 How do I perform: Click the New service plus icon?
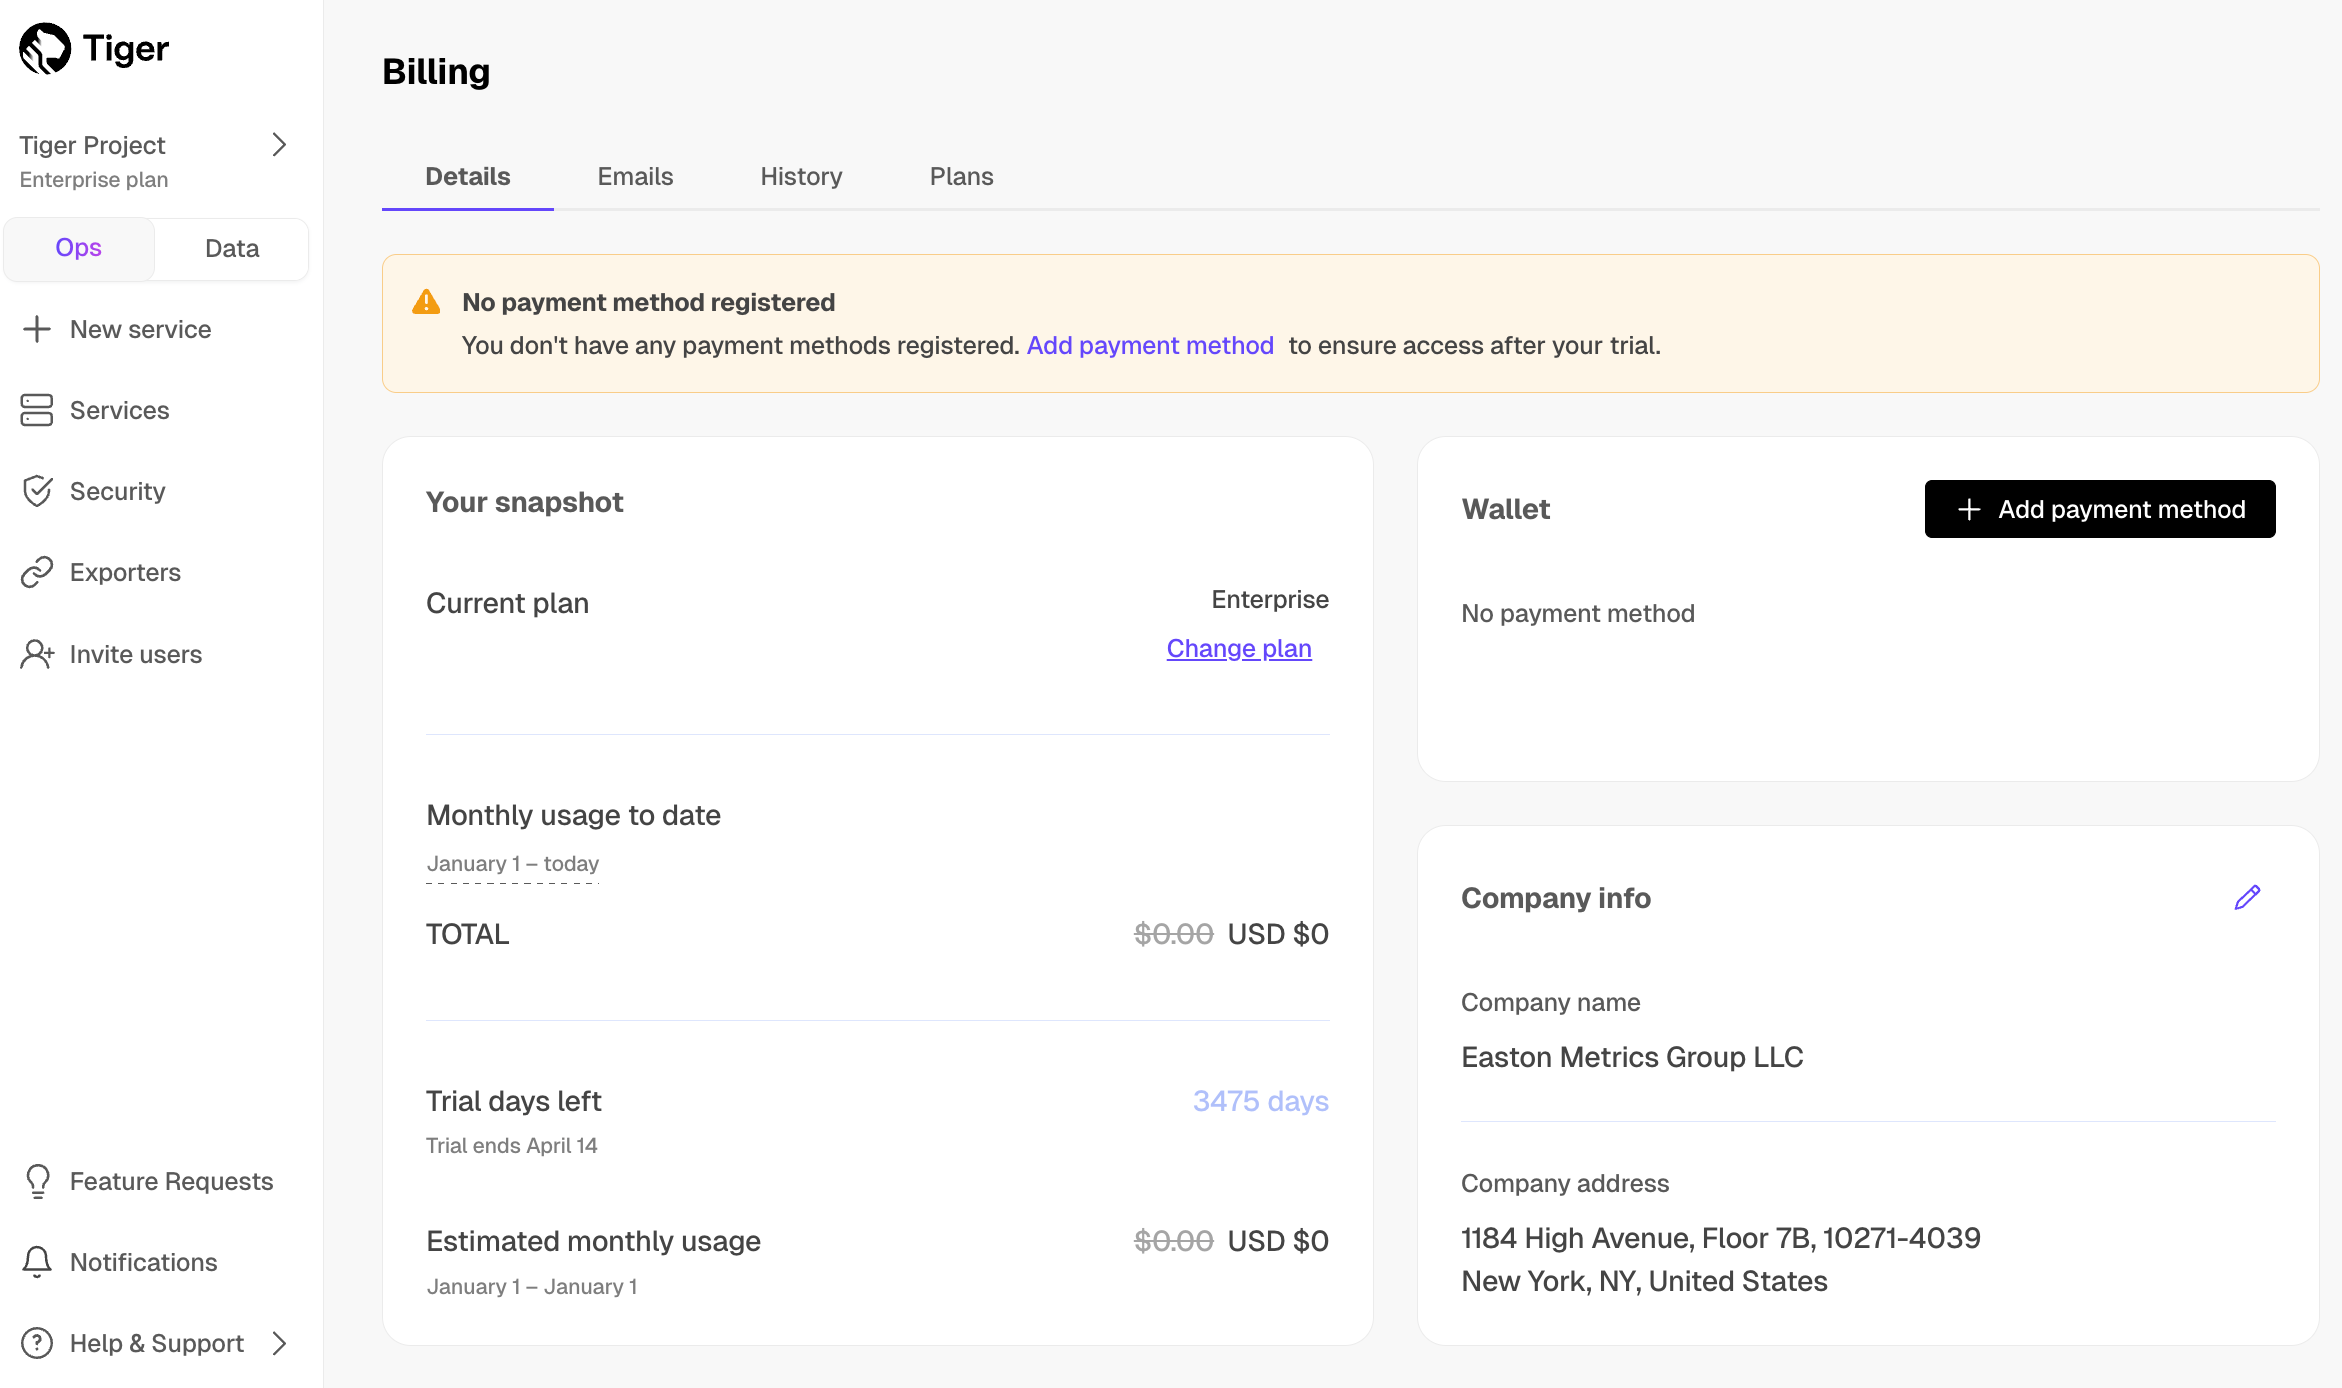[x=37, y=329]
